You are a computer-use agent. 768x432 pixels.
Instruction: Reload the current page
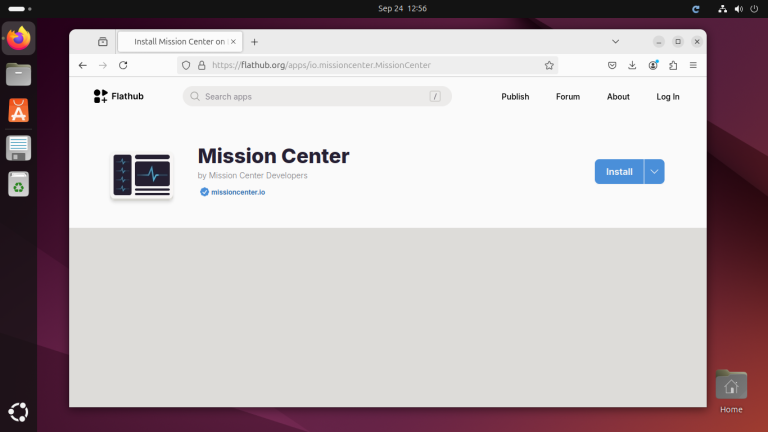[123, 65]
